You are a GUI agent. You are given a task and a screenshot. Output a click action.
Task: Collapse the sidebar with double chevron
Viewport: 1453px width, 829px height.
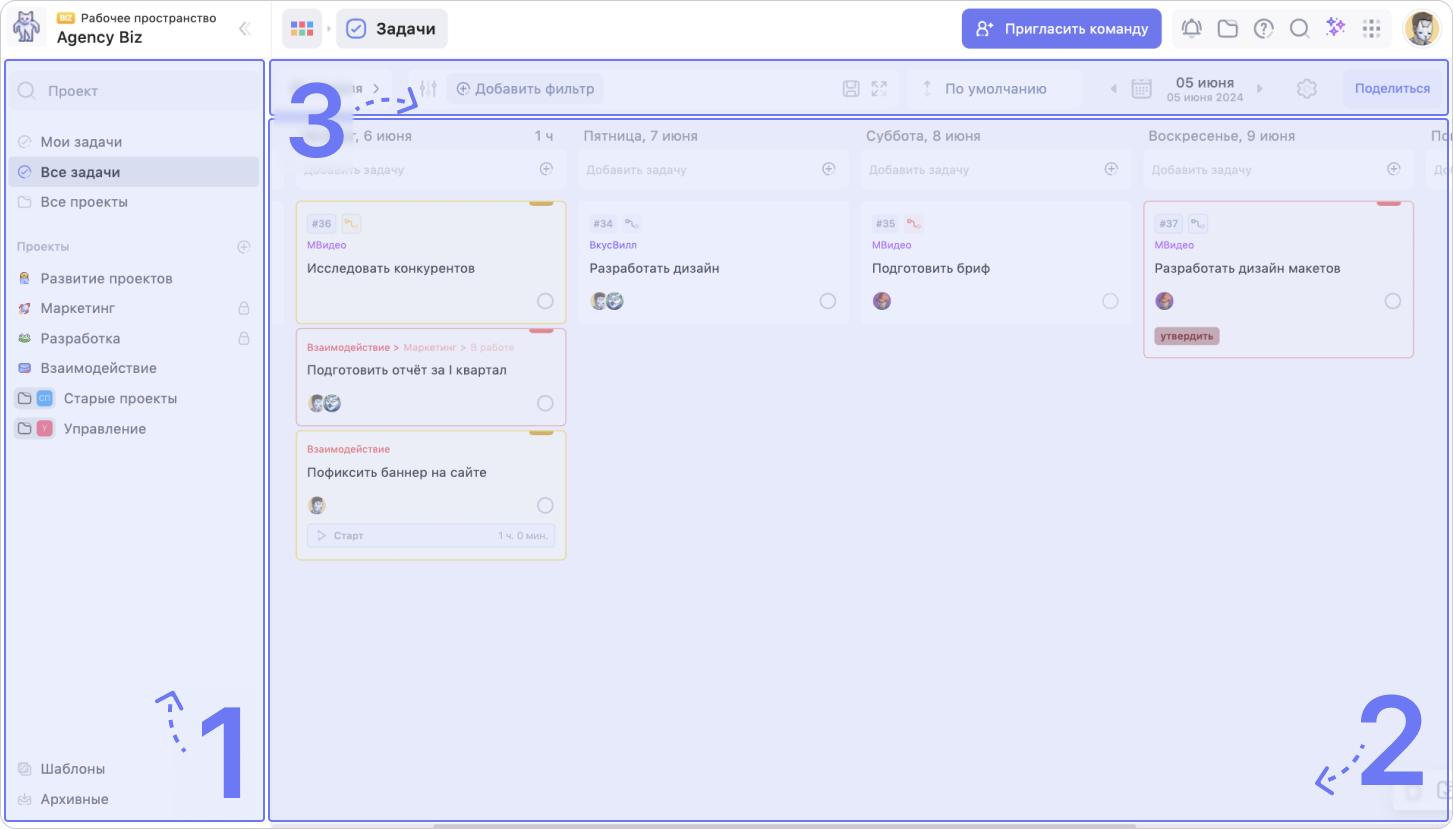[244, 29]
